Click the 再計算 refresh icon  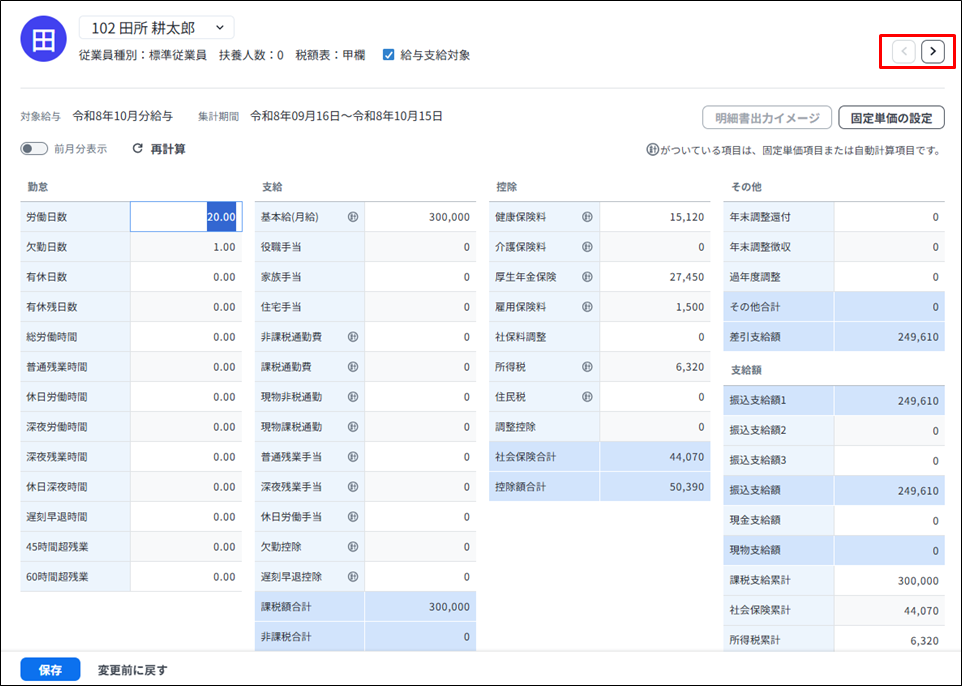(x=138, y=148)
